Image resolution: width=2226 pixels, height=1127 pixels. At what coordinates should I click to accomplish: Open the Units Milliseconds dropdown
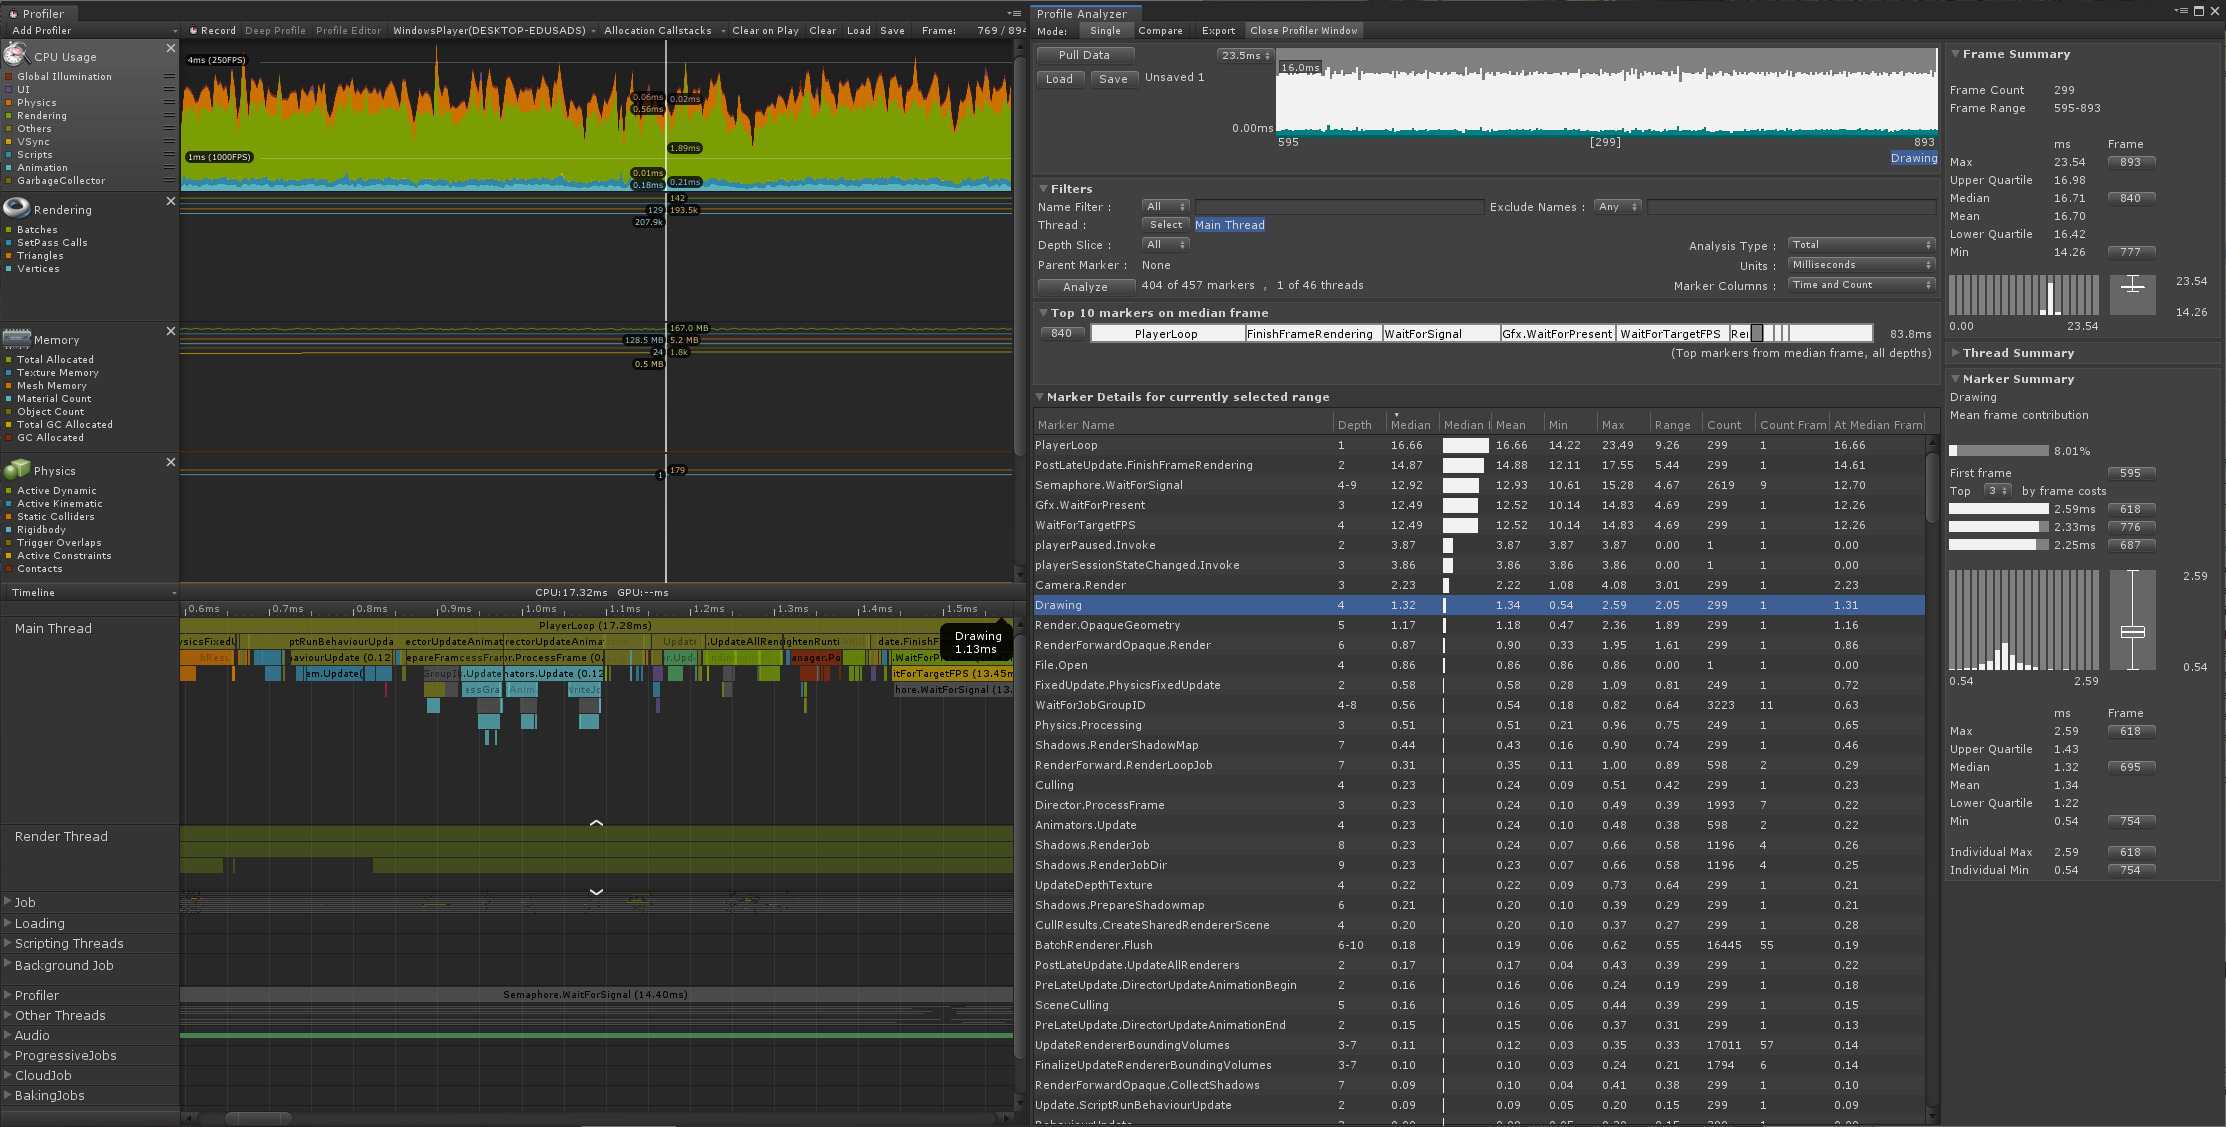click(x=1862, y=265)
